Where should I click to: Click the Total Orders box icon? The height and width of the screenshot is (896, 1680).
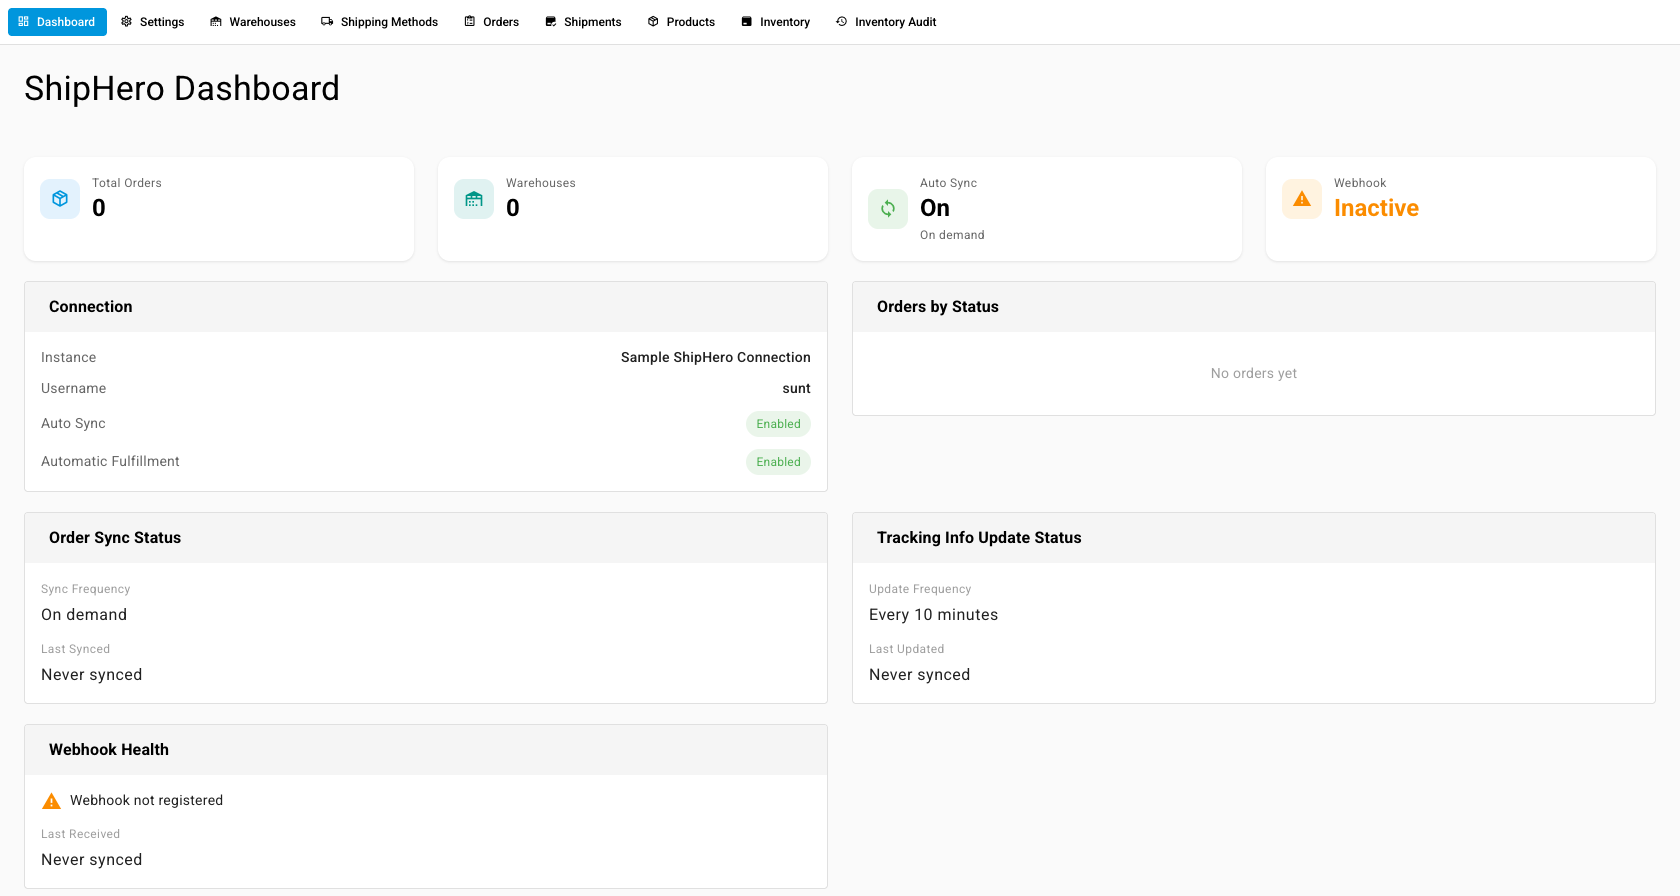tap(60, 199)
